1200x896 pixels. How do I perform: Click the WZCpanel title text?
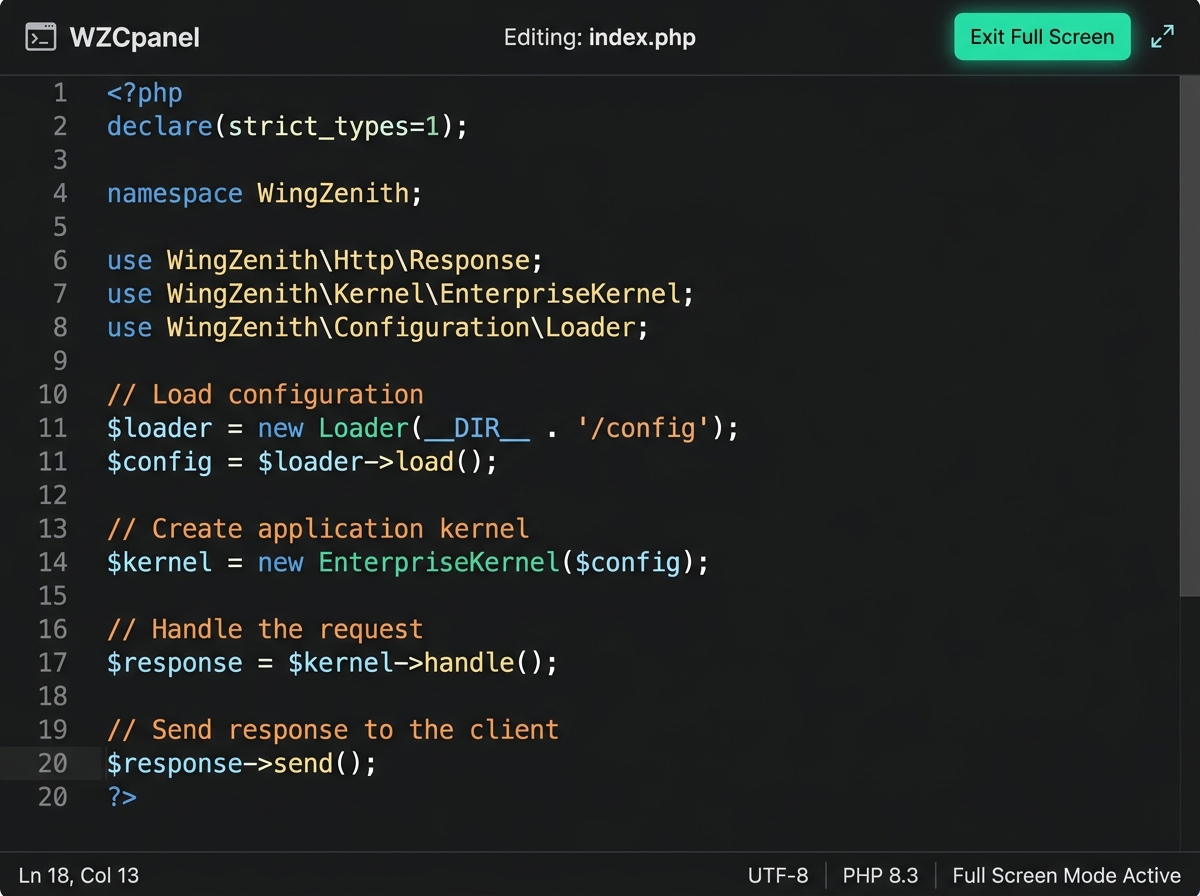(x=134, y=38)
